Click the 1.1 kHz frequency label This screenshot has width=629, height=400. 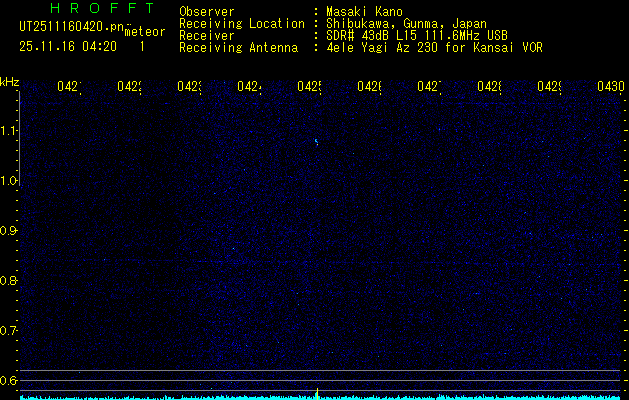tap(8, 131)
